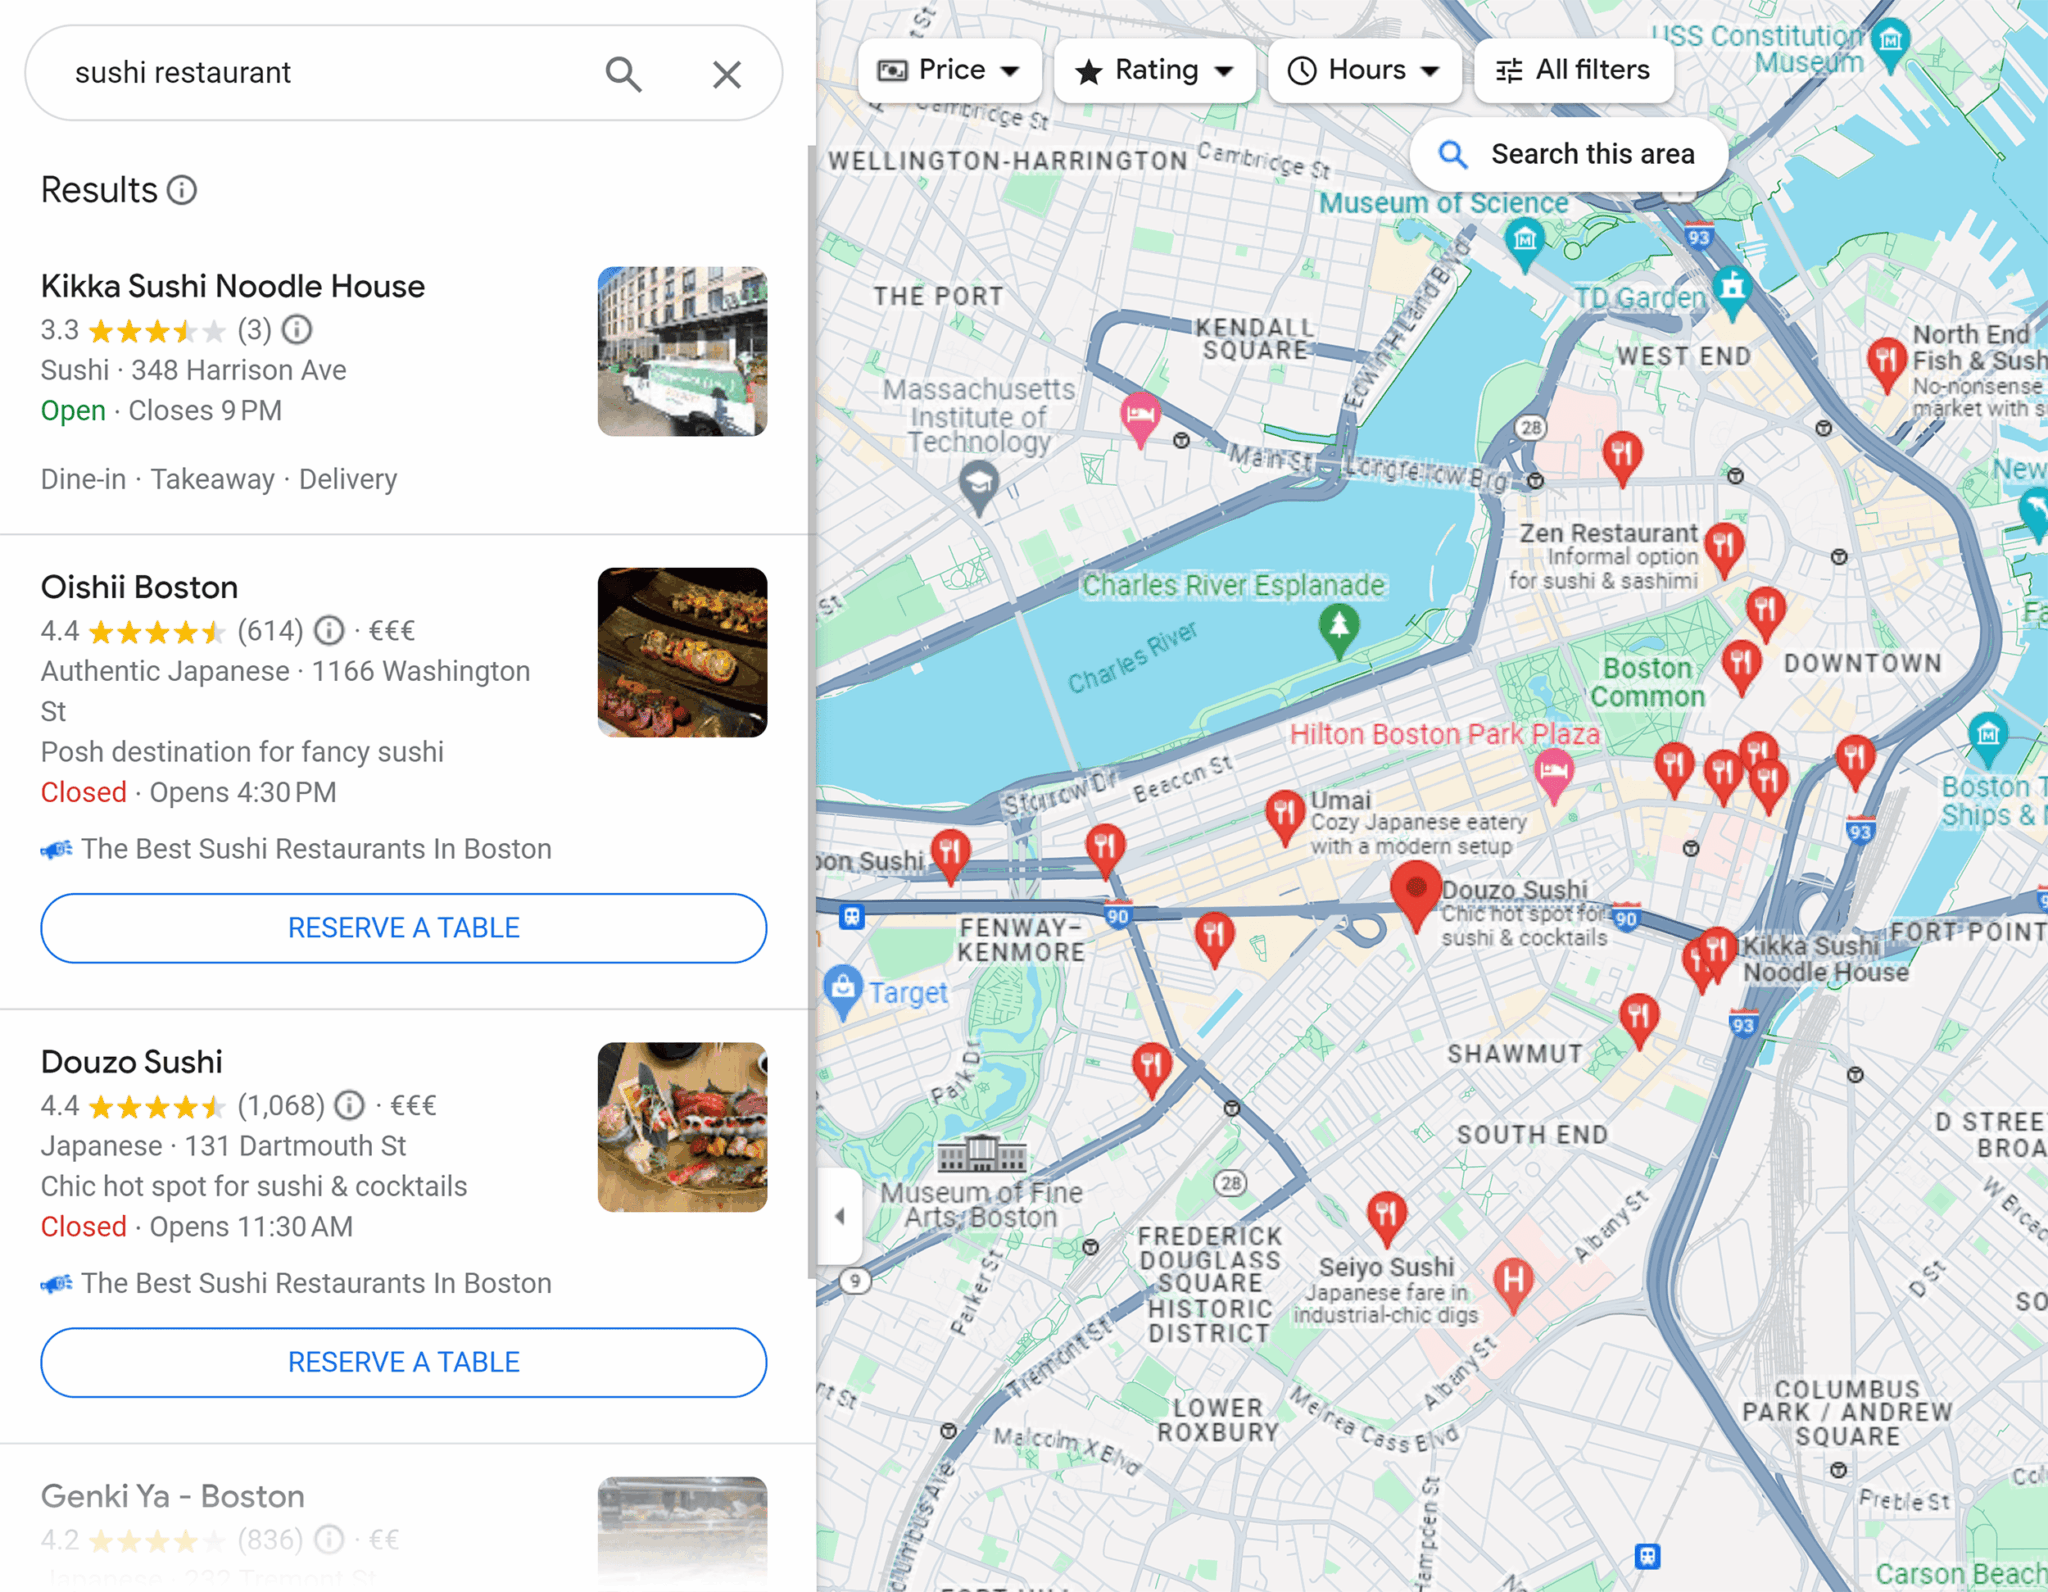Select the Zen Restaurant map pin
The height and width of the screenshot is (1592, 2048).
tap(1724, 548)
